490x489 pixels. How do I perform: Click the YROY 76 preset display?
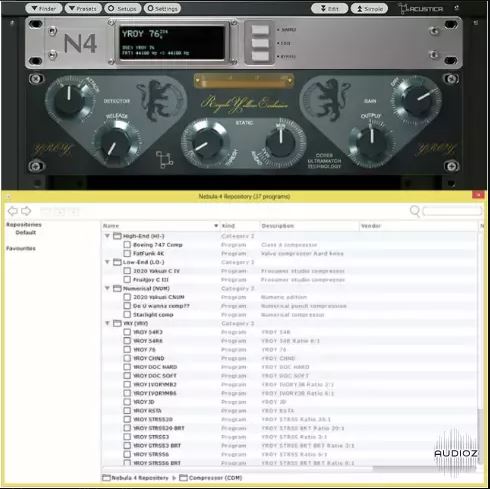[x=172, y=43]
